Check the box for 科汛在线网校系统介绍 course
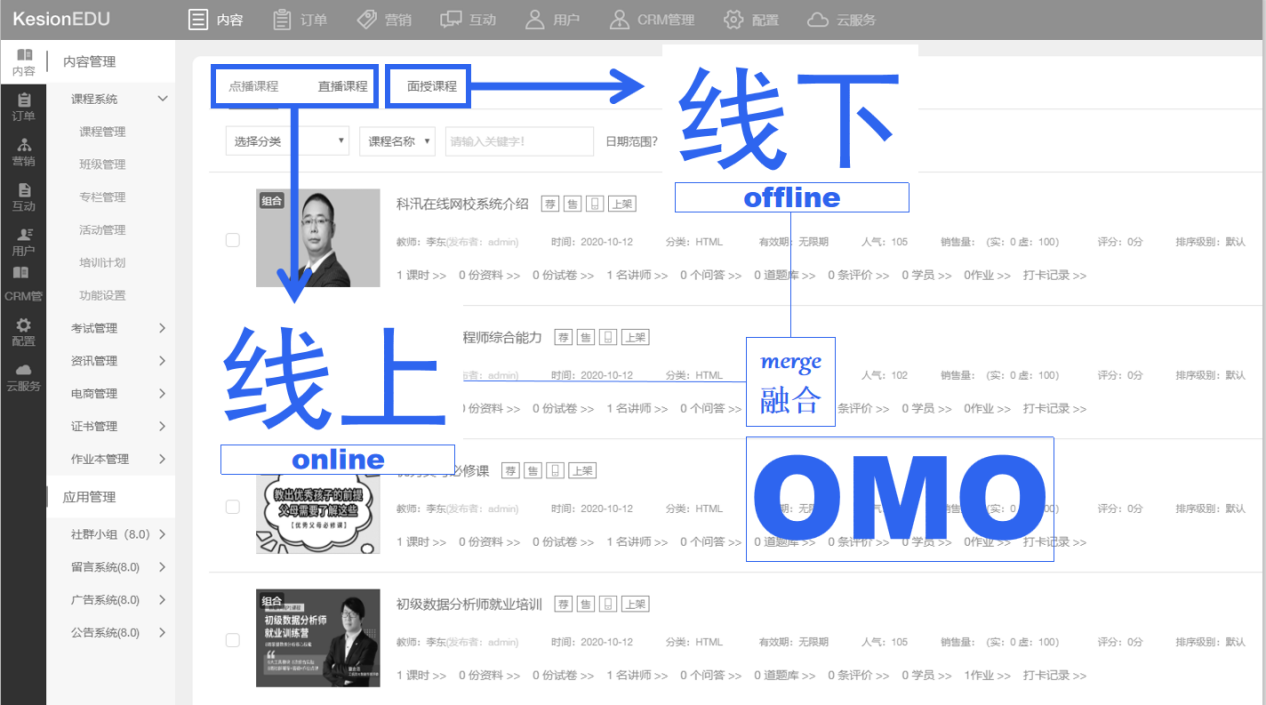This screenshot has height=705, width=1266. [233, 240]
